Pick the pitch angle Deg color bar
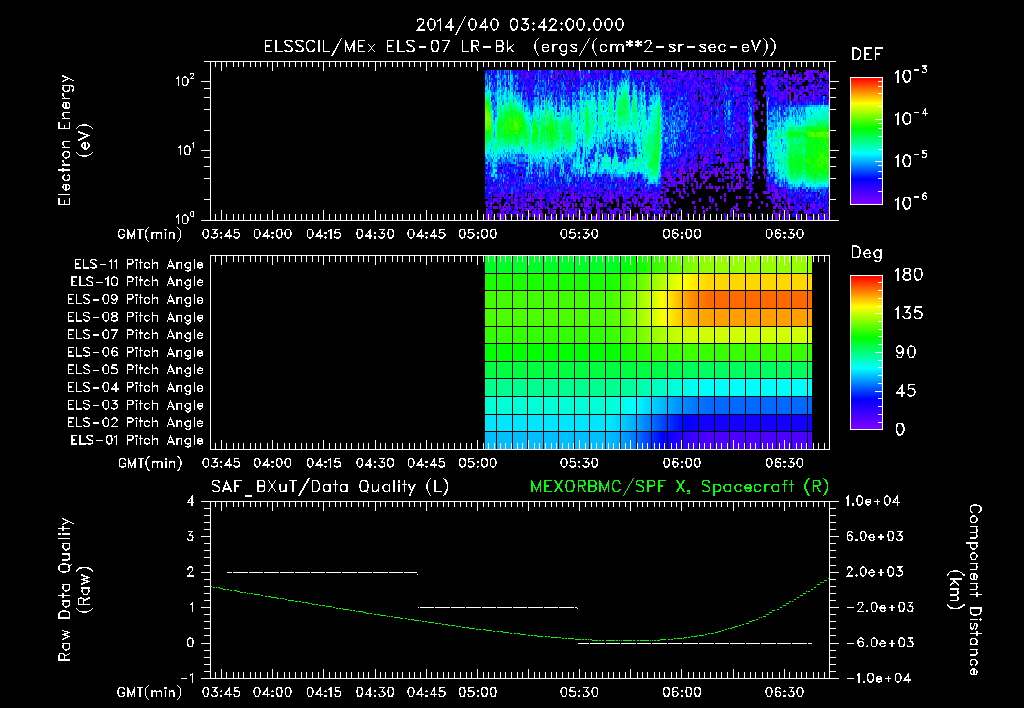Viewport: 1024px width, 708px height. point(866,352)
